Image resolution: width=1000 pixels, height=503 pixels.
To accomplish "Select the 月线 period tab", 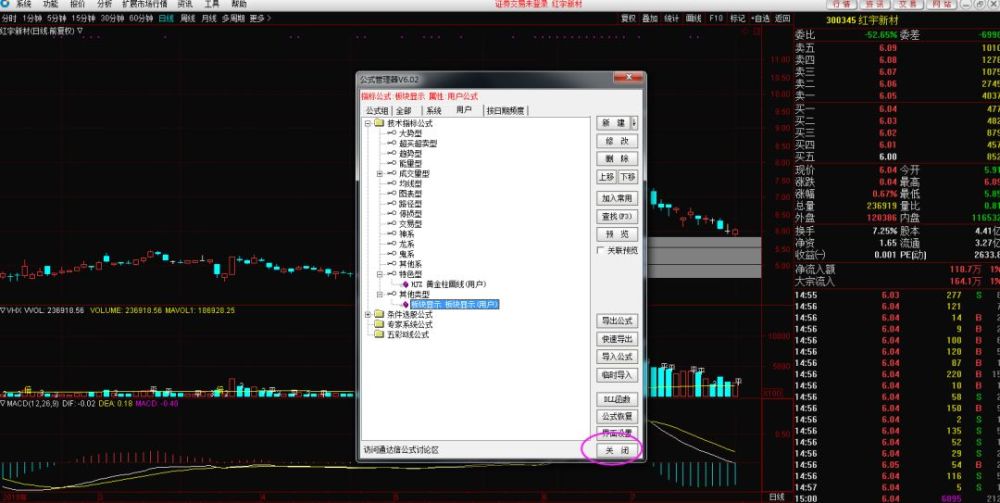I will pyautogui.click(x=209, y=18).
